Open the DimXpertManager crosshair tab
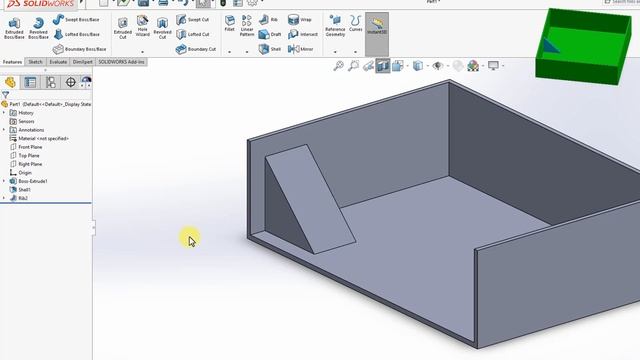 coord(71,82)
